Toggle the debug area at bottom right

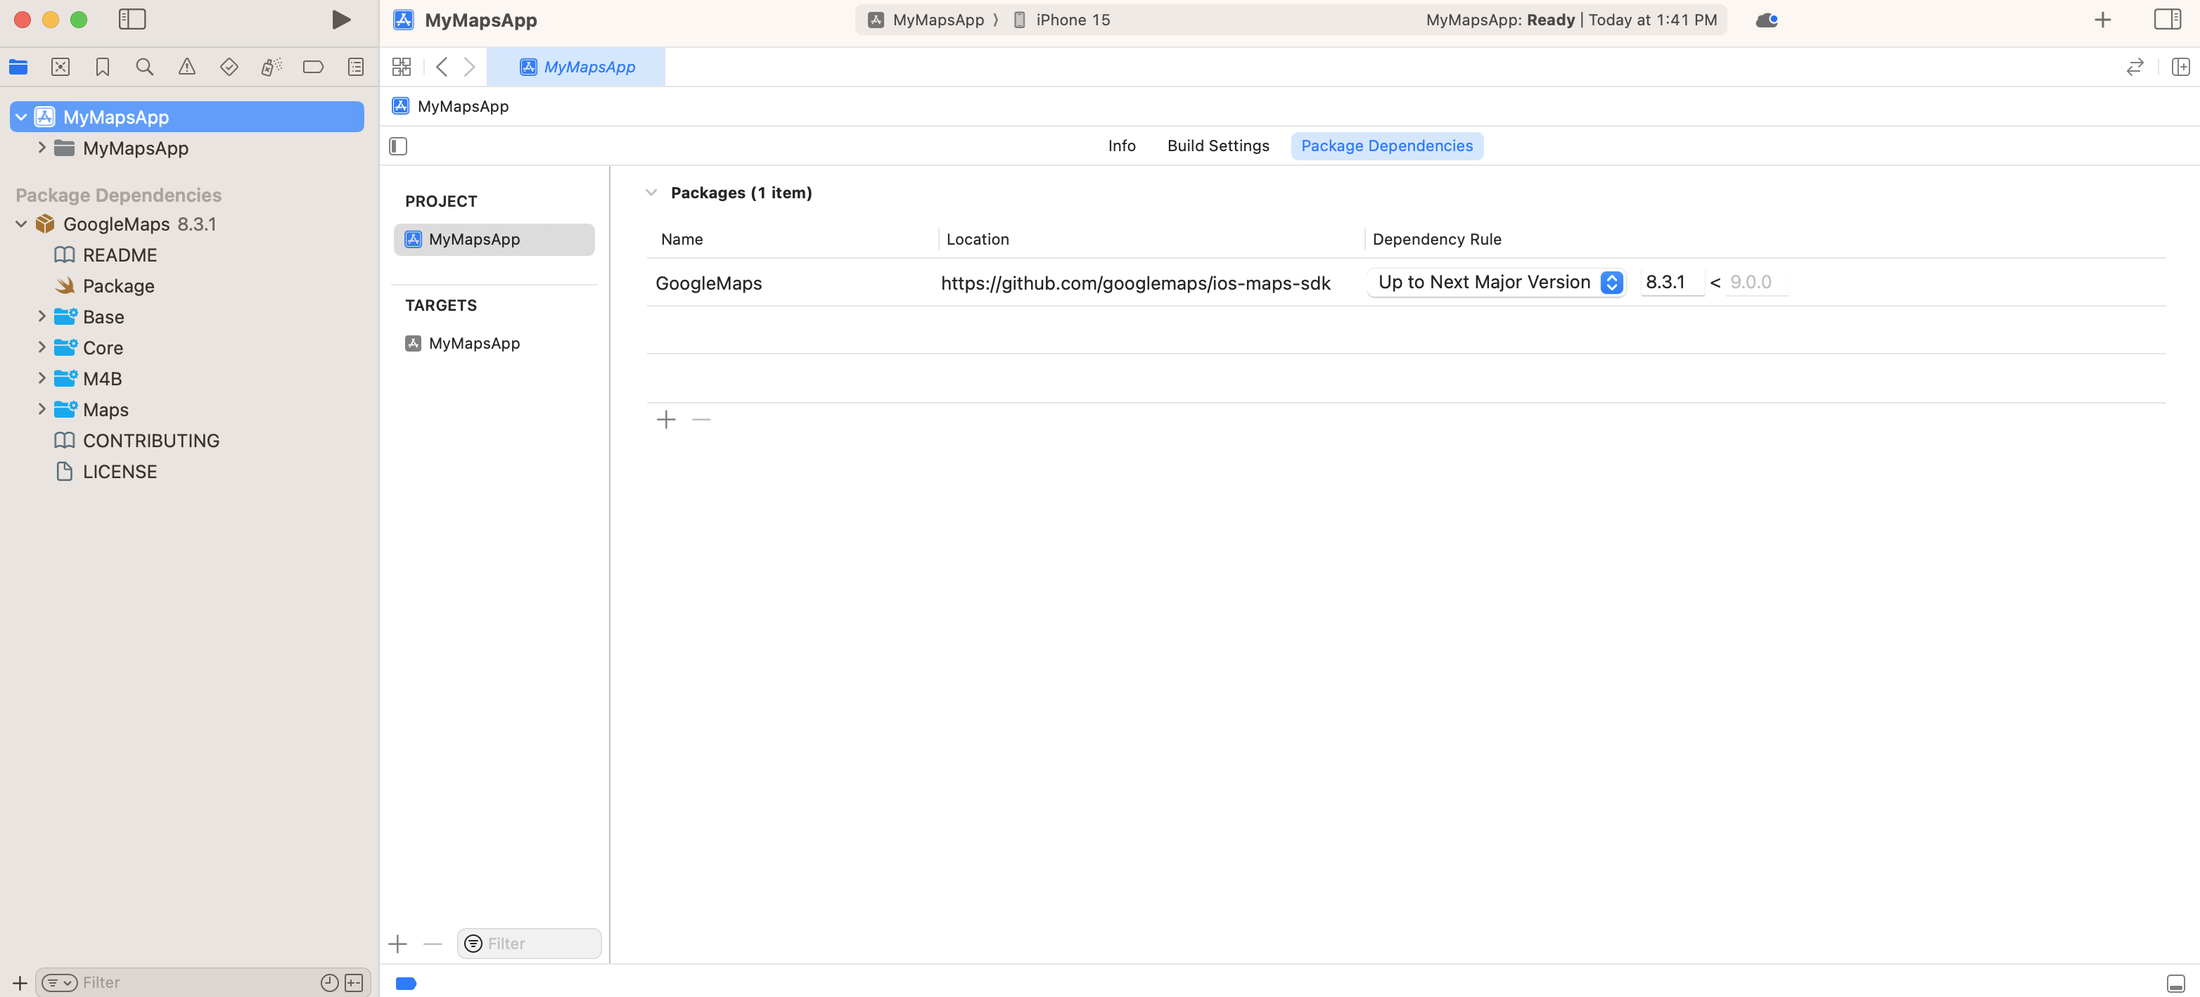tap(2175, 984)
